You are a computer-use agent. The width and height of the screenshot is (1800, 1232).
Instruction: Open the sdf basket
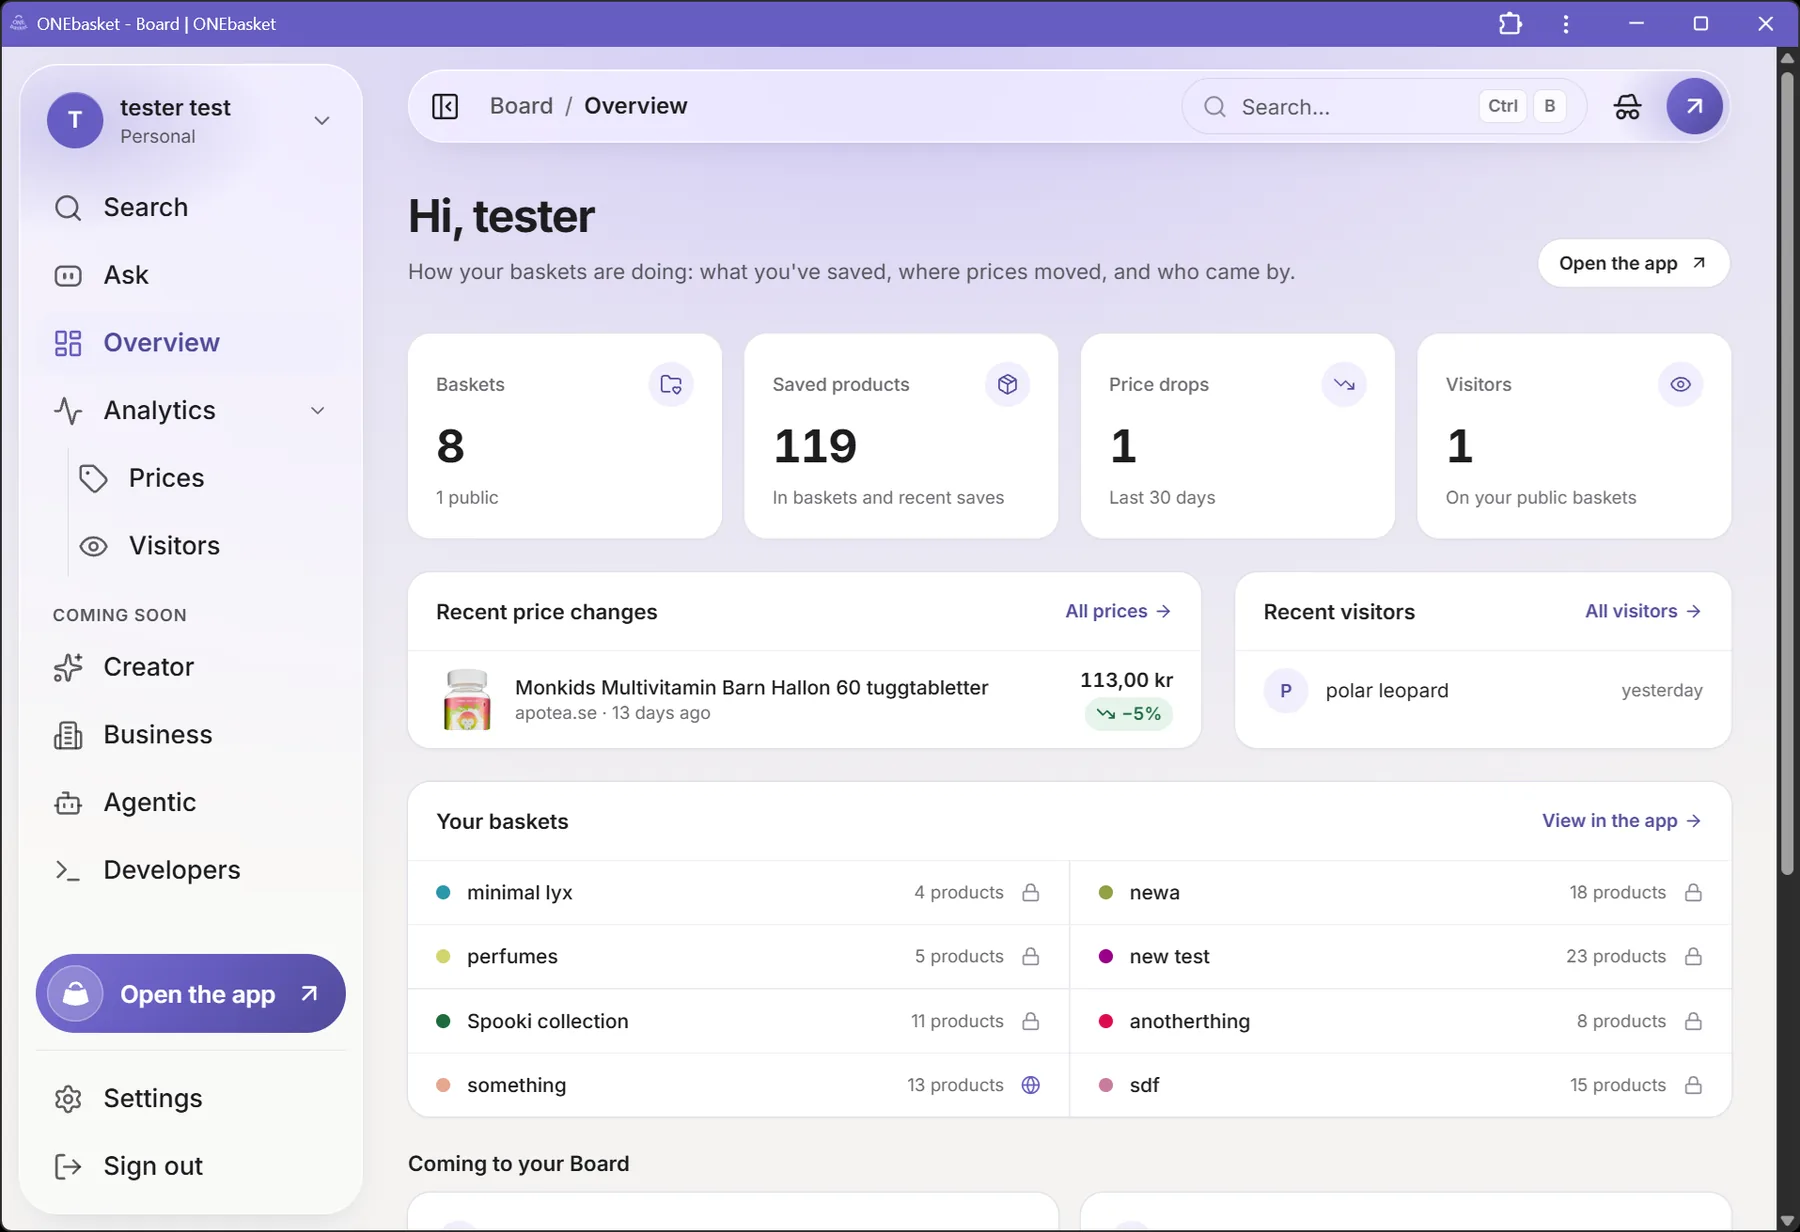[1401, 1085]
